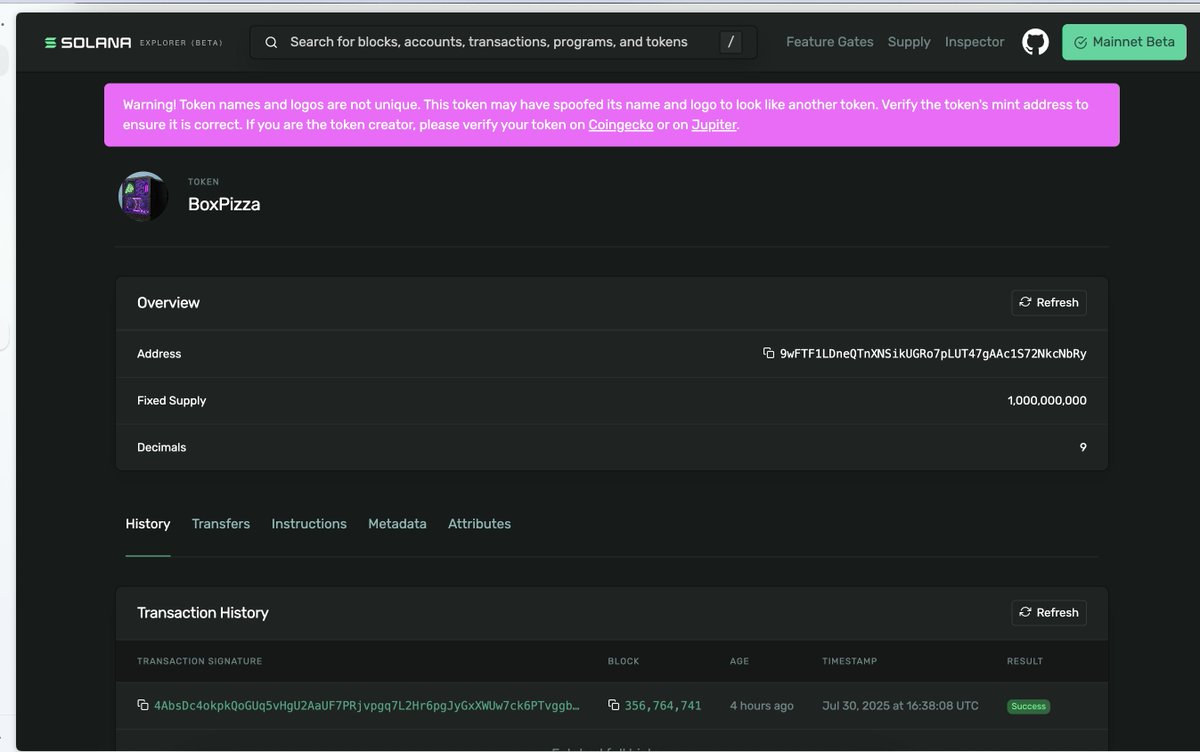Screen dimensions: 1200x752
Task: Click the Solana Explorer logo
Action: (x=133, y=42)
